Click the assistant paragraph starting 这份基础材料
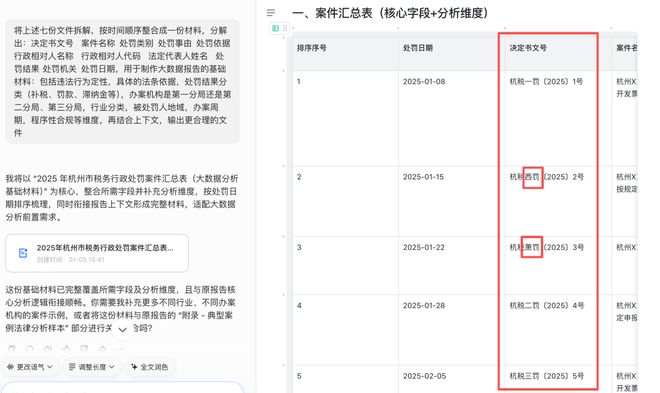Image resolution: width=660 pixels, height=393 pixels. click(121, 309)
